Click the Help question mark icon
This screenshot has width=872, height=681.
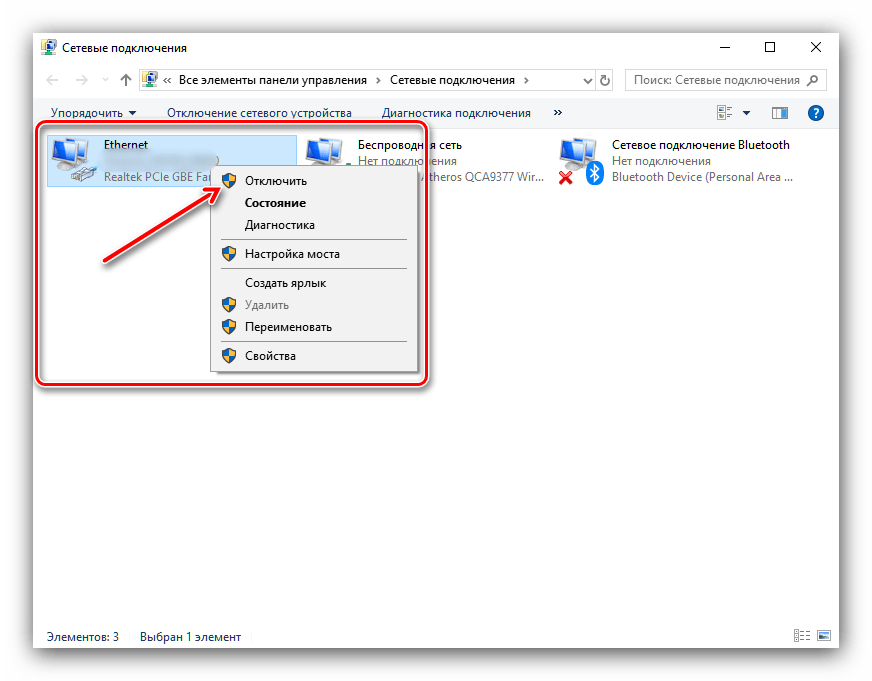815,113
